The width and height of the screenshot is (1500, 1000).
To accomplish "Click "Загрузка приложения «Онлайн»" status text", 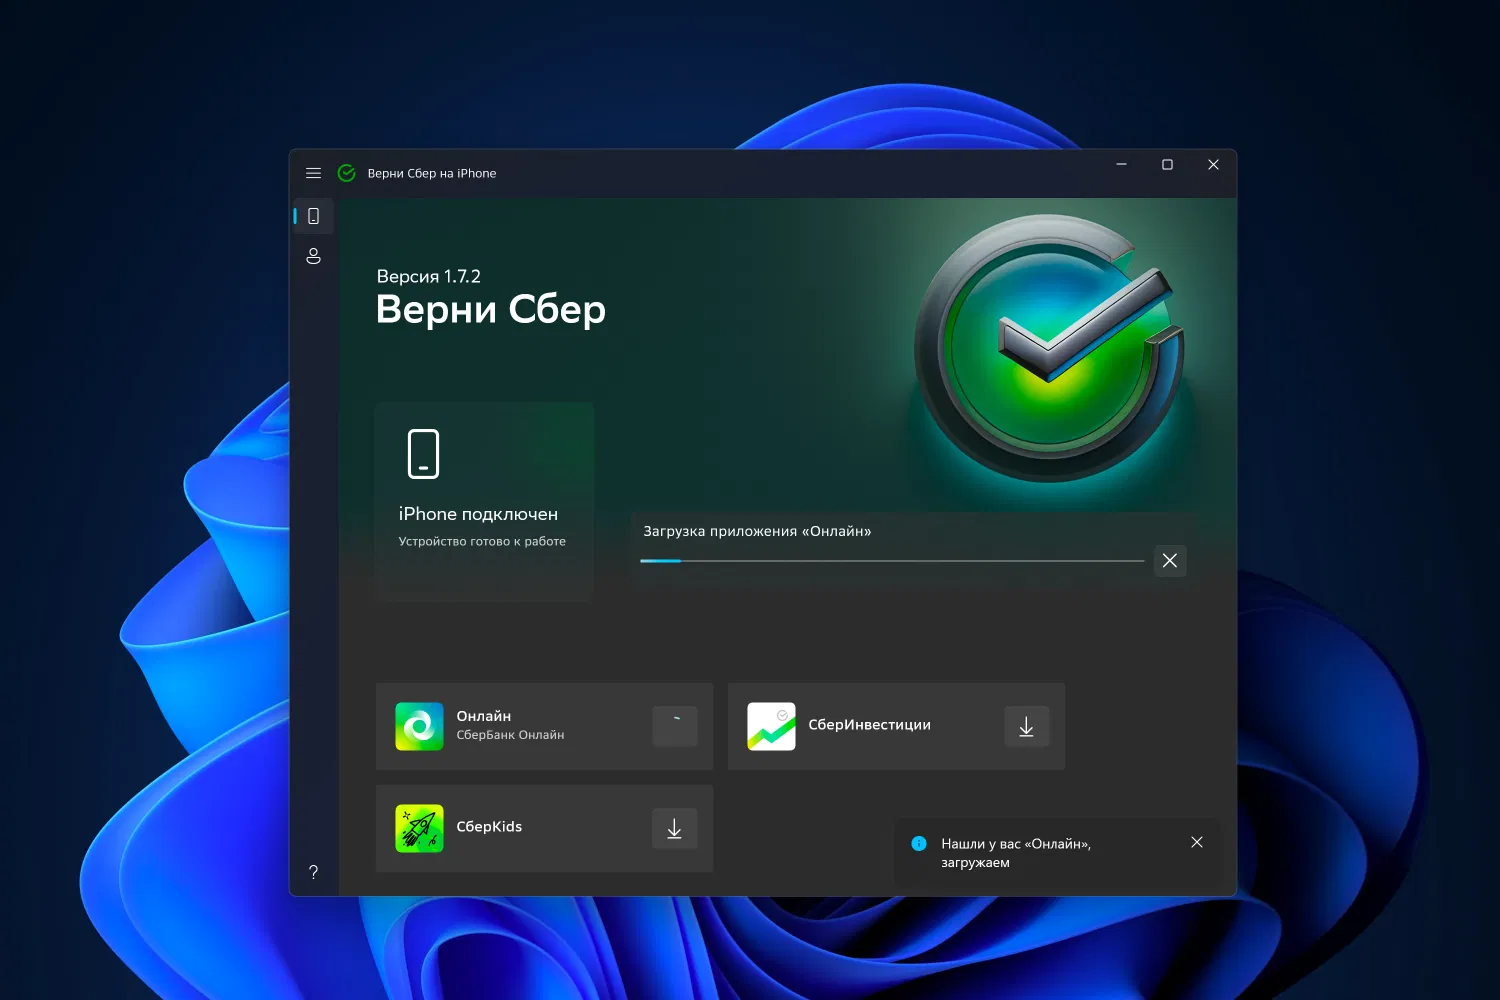I will pyautogui.click(x=757, y=531).
